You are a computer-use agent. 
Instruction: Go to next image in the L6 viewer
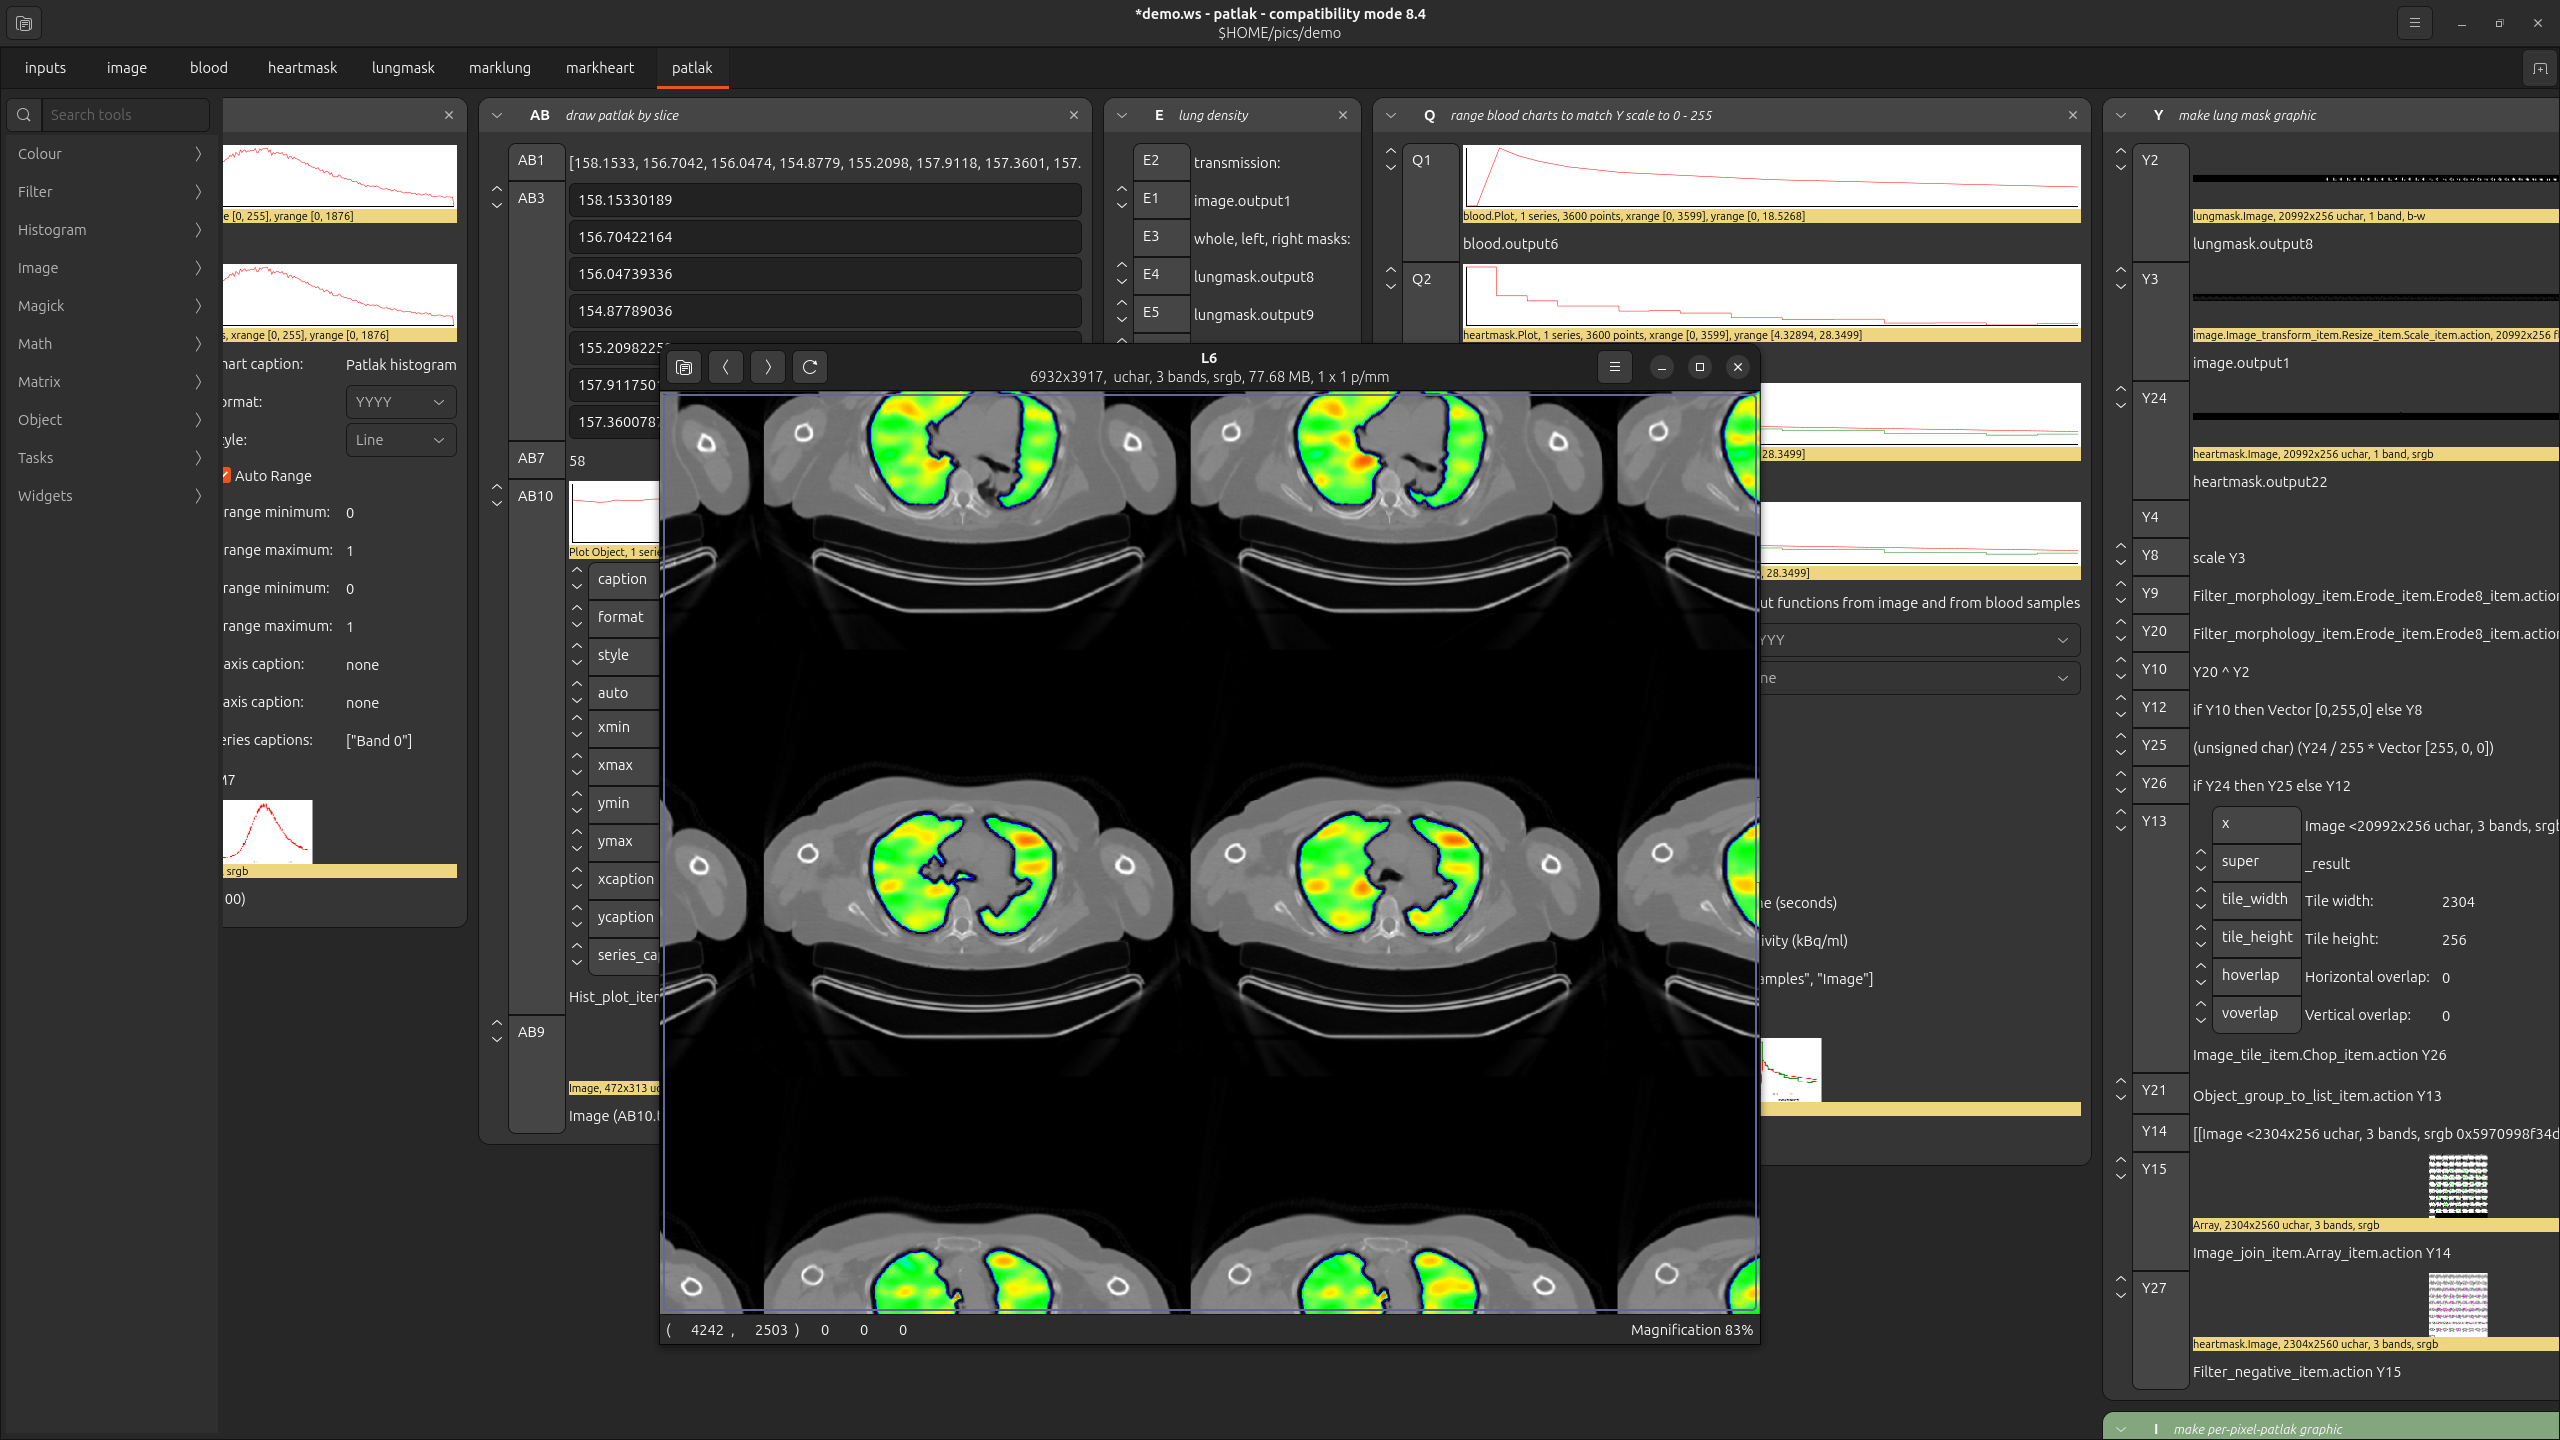tap(768, 367)
